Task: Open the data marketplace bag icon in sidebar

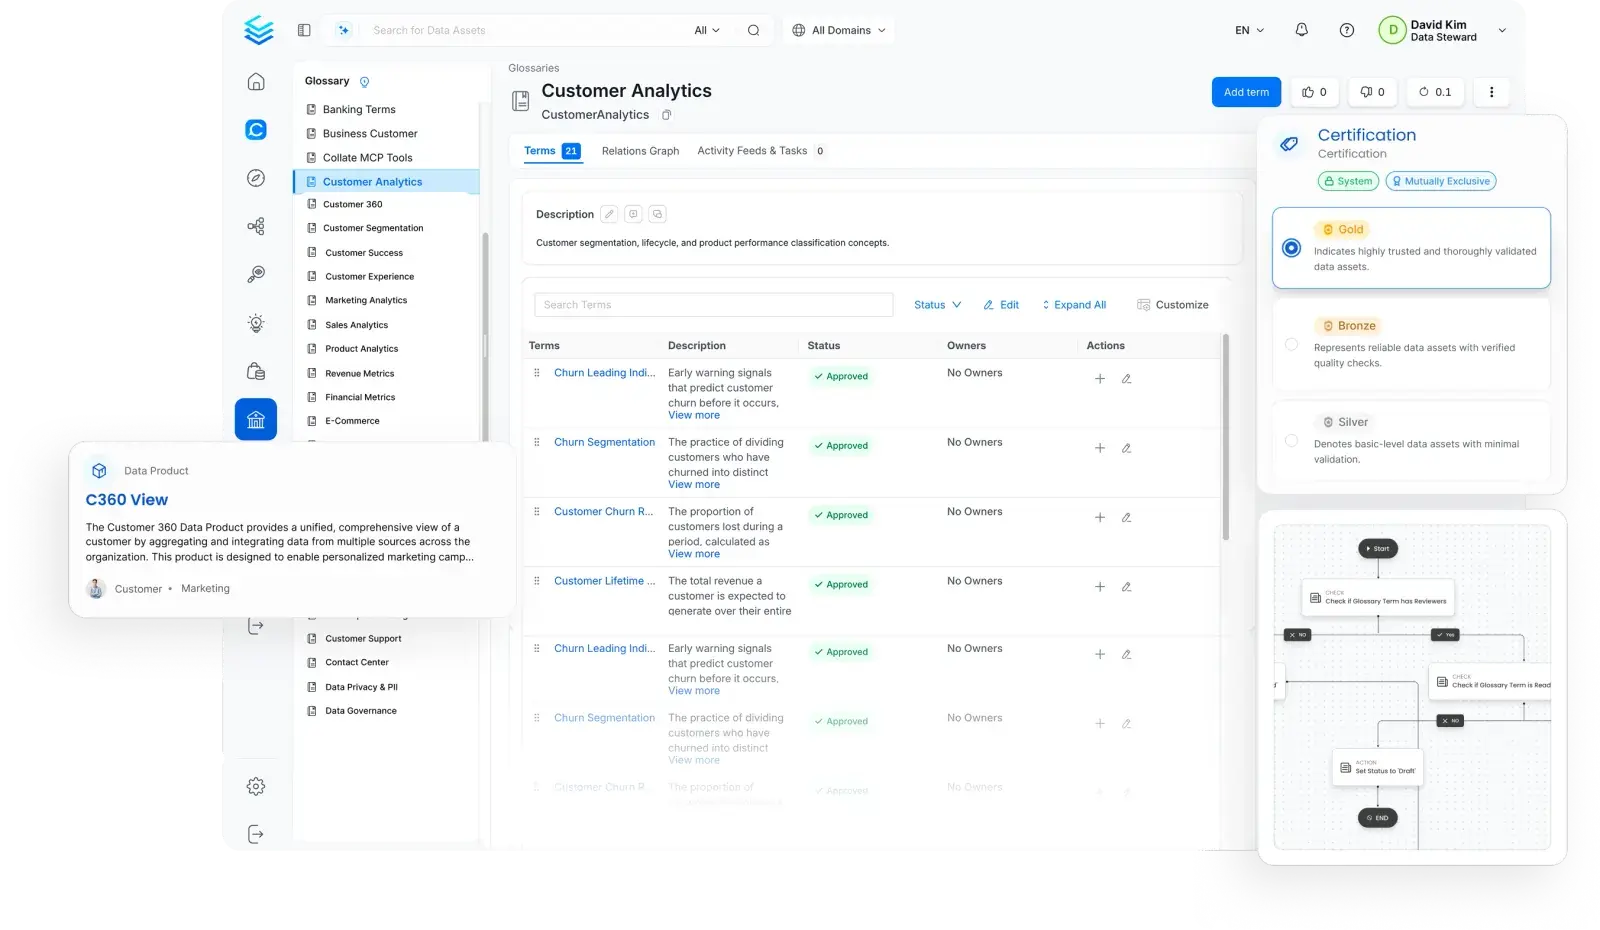Action: pos(256,371)
